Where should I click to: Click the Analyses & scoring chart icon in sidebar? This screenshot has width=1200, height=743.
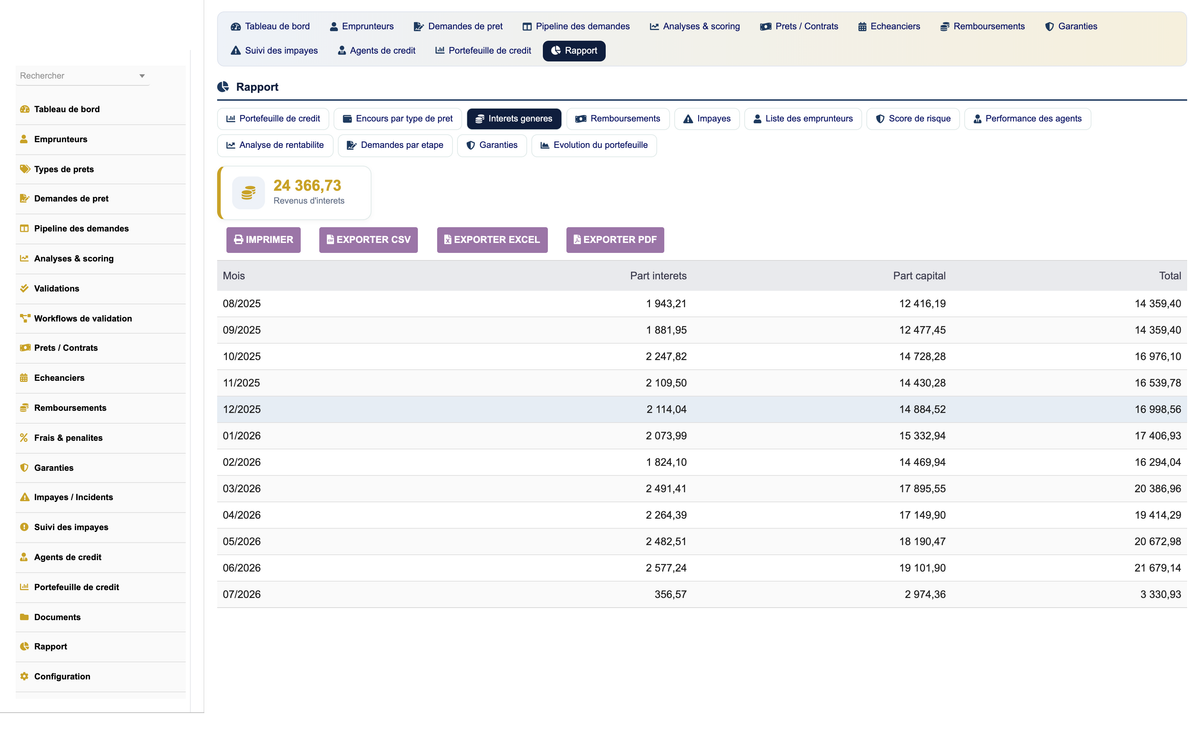click(x=24, y=259)
